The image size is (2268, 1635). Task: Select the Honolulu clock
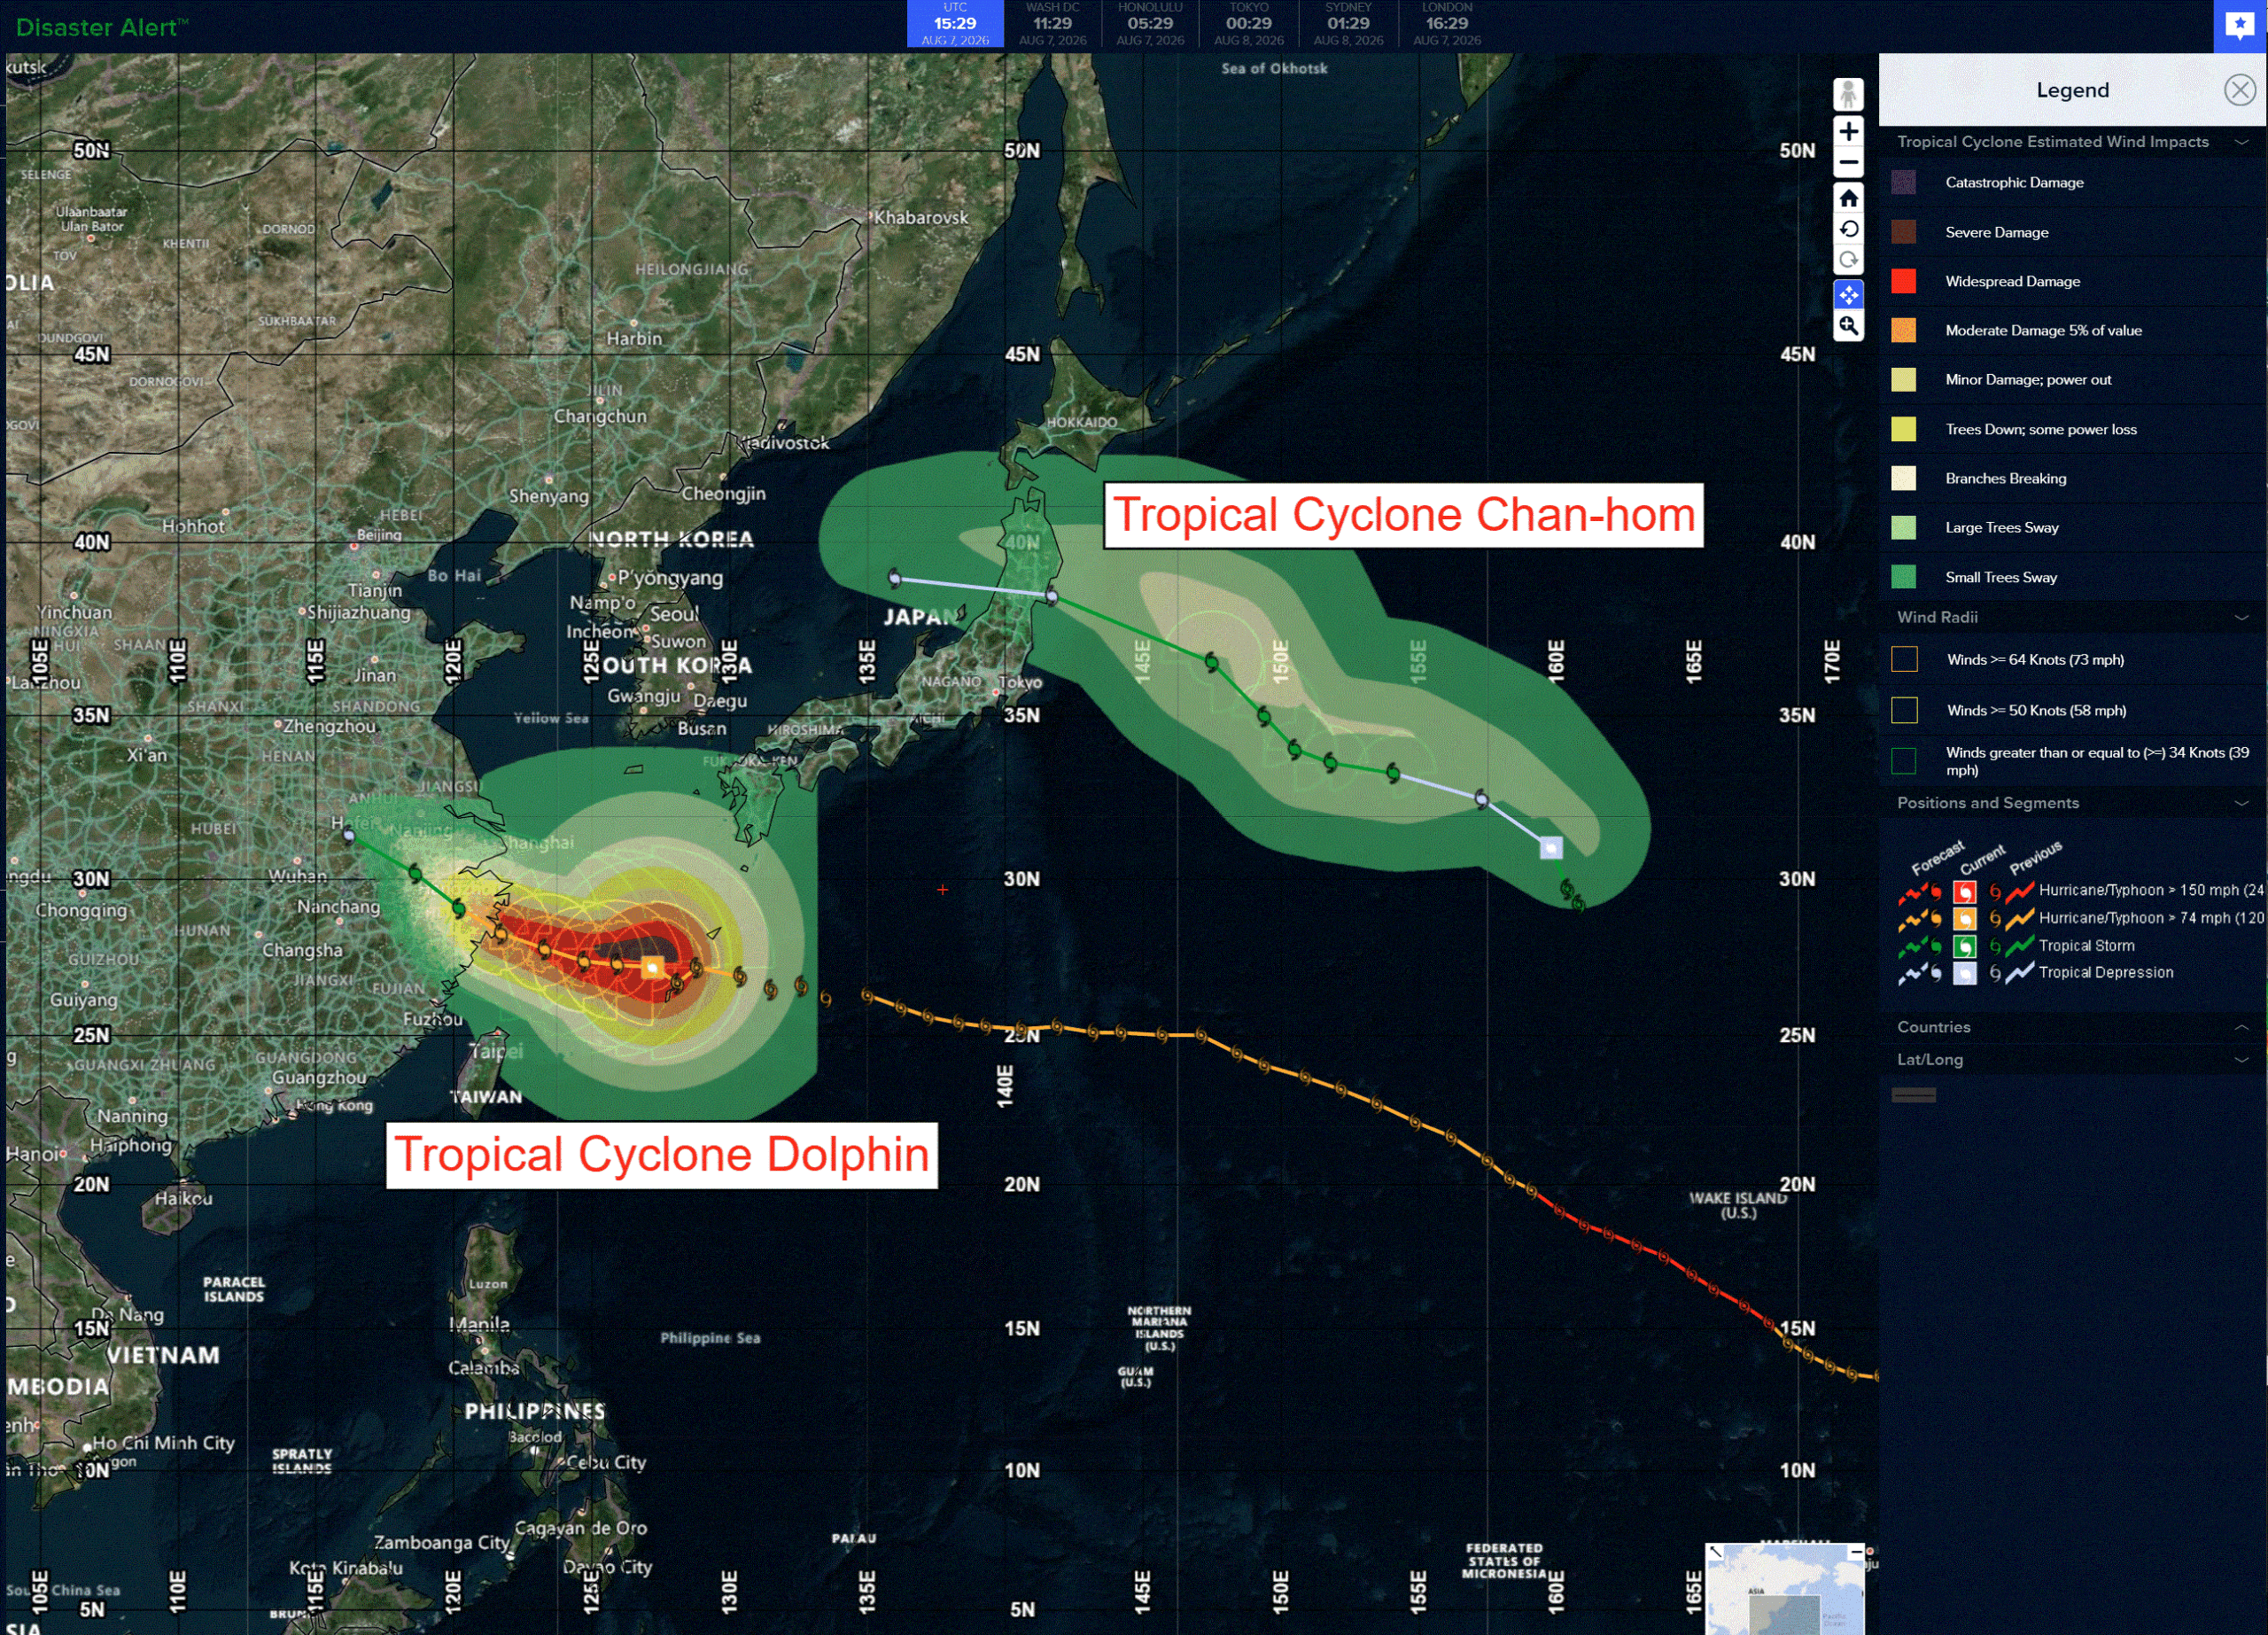click(1150, 24)
